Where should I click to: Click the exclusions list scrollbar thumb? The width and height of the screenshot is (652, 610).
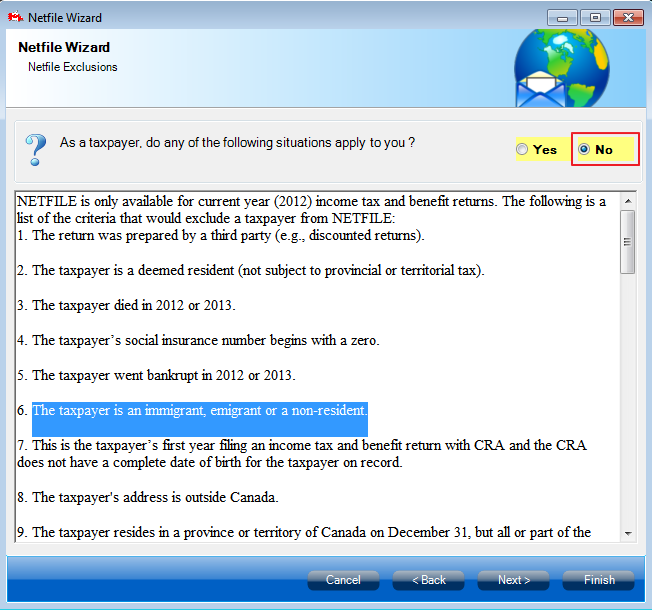(628, 242)
